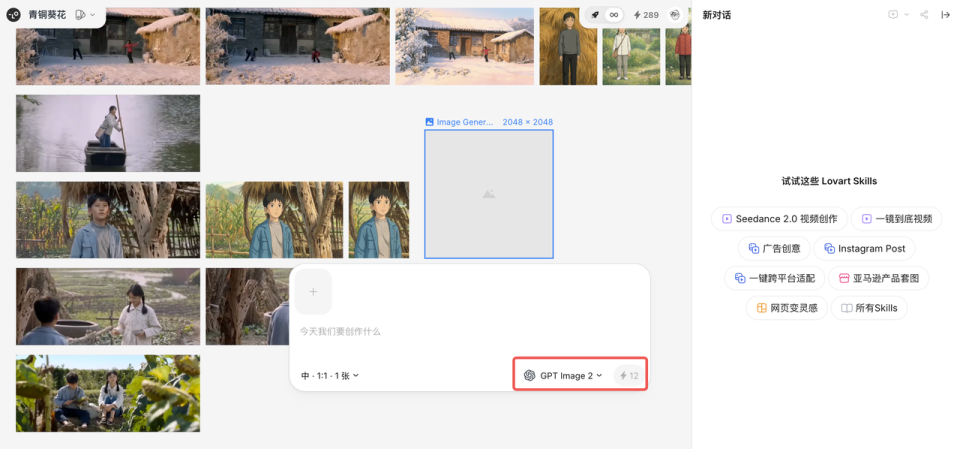Collapse the chat panel with the arrow icon

945,15
